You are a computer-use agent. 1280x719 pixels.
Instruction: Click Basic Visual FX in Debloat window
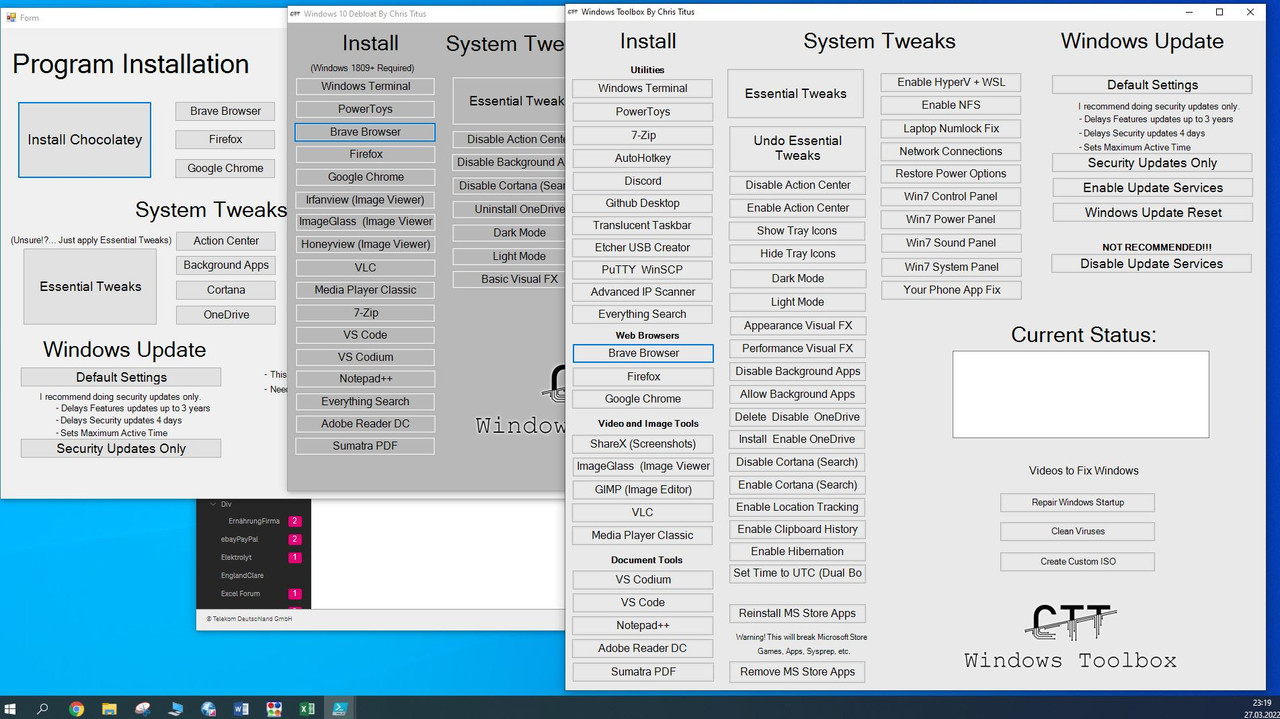pos(510,279)
